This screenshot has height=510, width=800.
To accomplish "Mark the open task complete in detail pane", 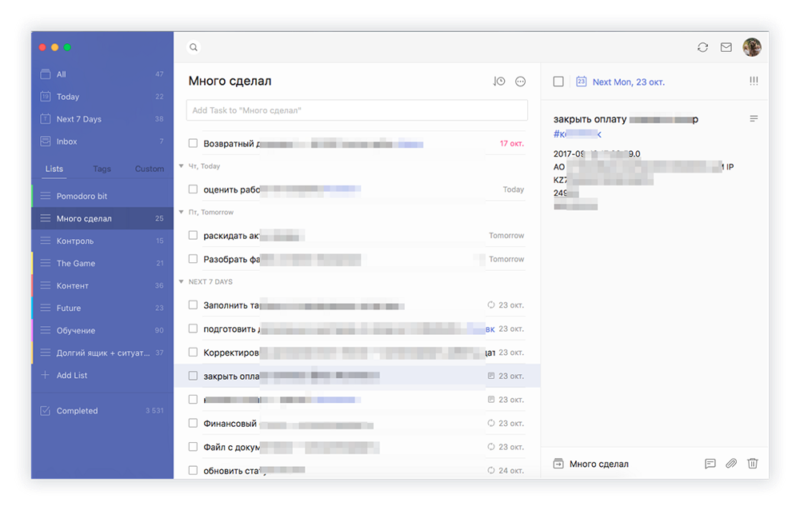I will (x=559, y=82).
